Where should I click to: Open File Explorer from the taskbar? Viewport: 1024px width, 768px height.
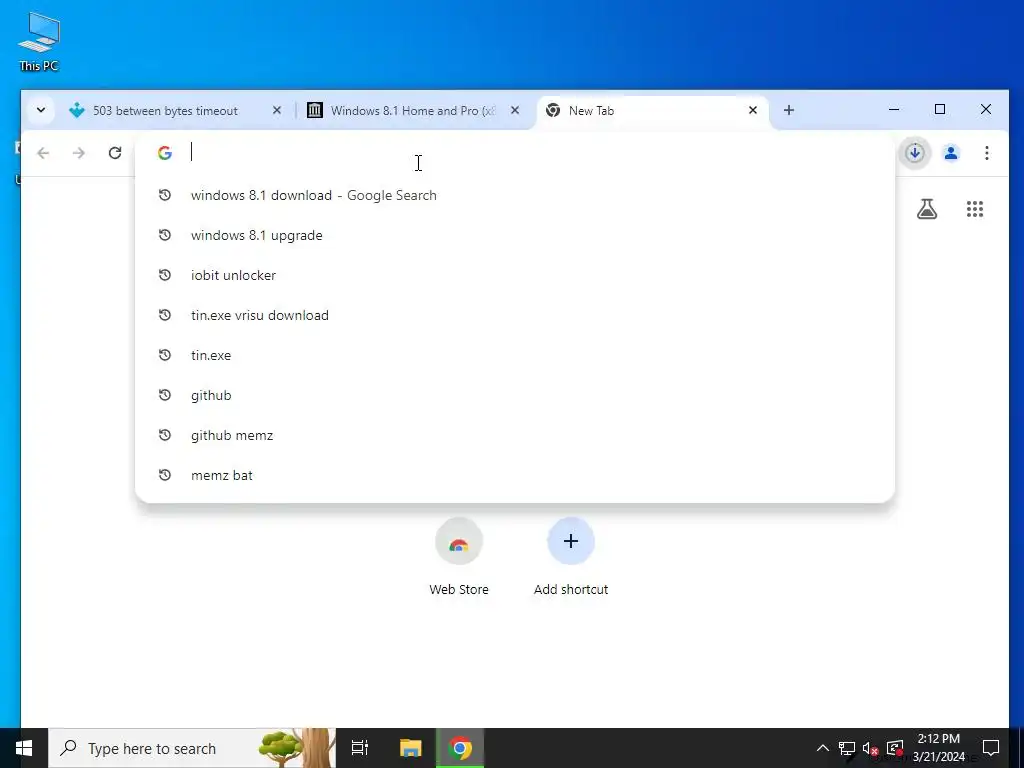(x=410, y=748)
